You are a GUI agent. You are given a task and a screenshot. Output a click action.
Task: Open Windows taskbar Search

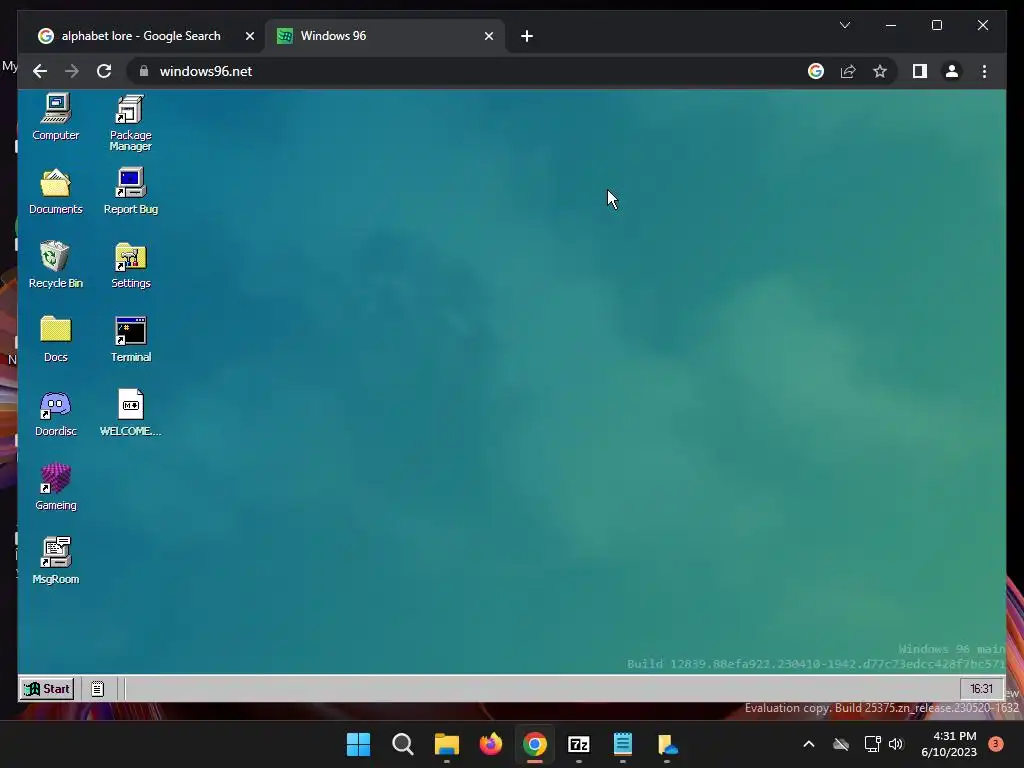pyautogui.click(x=402, y=744)
